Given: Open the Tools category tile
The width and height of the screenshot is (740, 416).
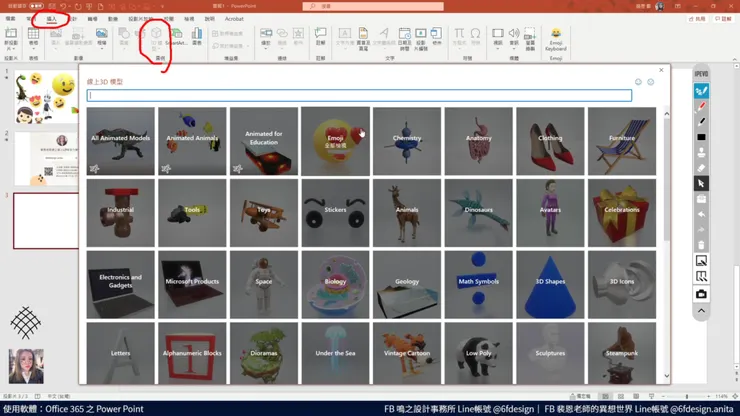Looking at the screenshot, I should [192, 213].
